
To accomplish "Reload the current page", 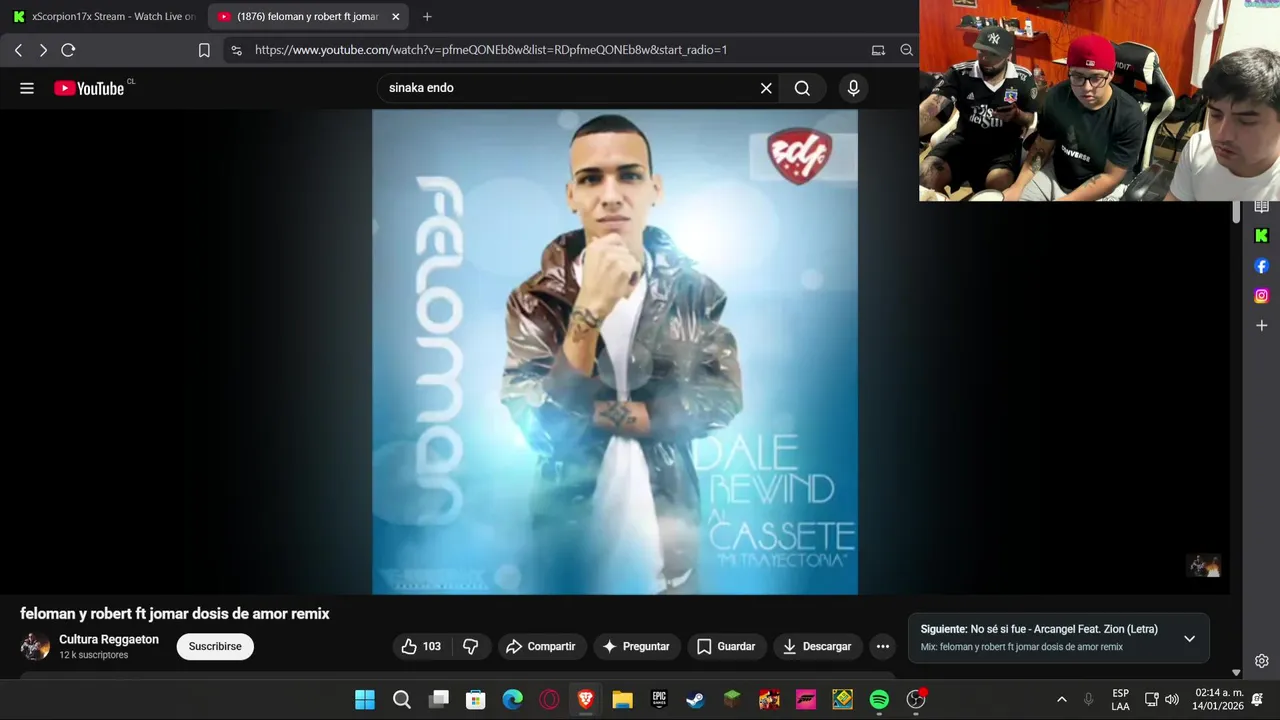I will point(68,50).
